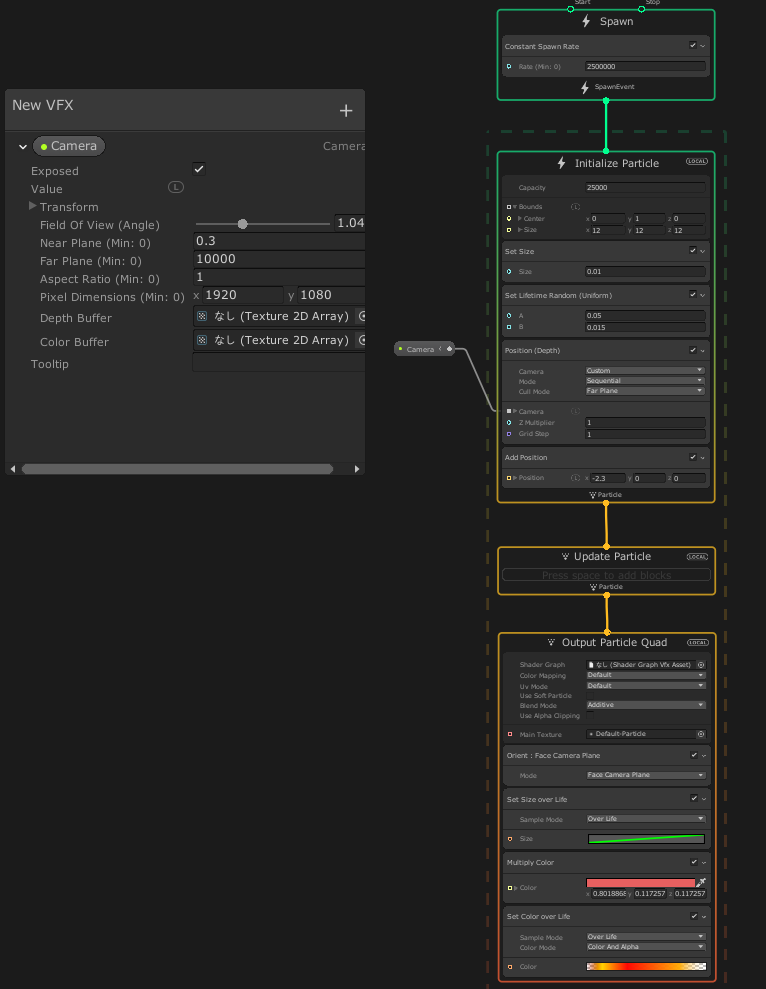The image size is (766, 989).
Task: Click the Capacity field showing 25000
Action: 645,187
